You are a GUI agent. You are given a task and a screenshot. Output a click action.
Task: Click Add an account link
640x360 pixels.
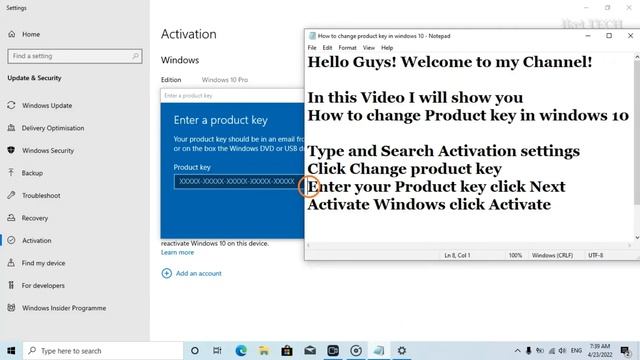(198, 273)
